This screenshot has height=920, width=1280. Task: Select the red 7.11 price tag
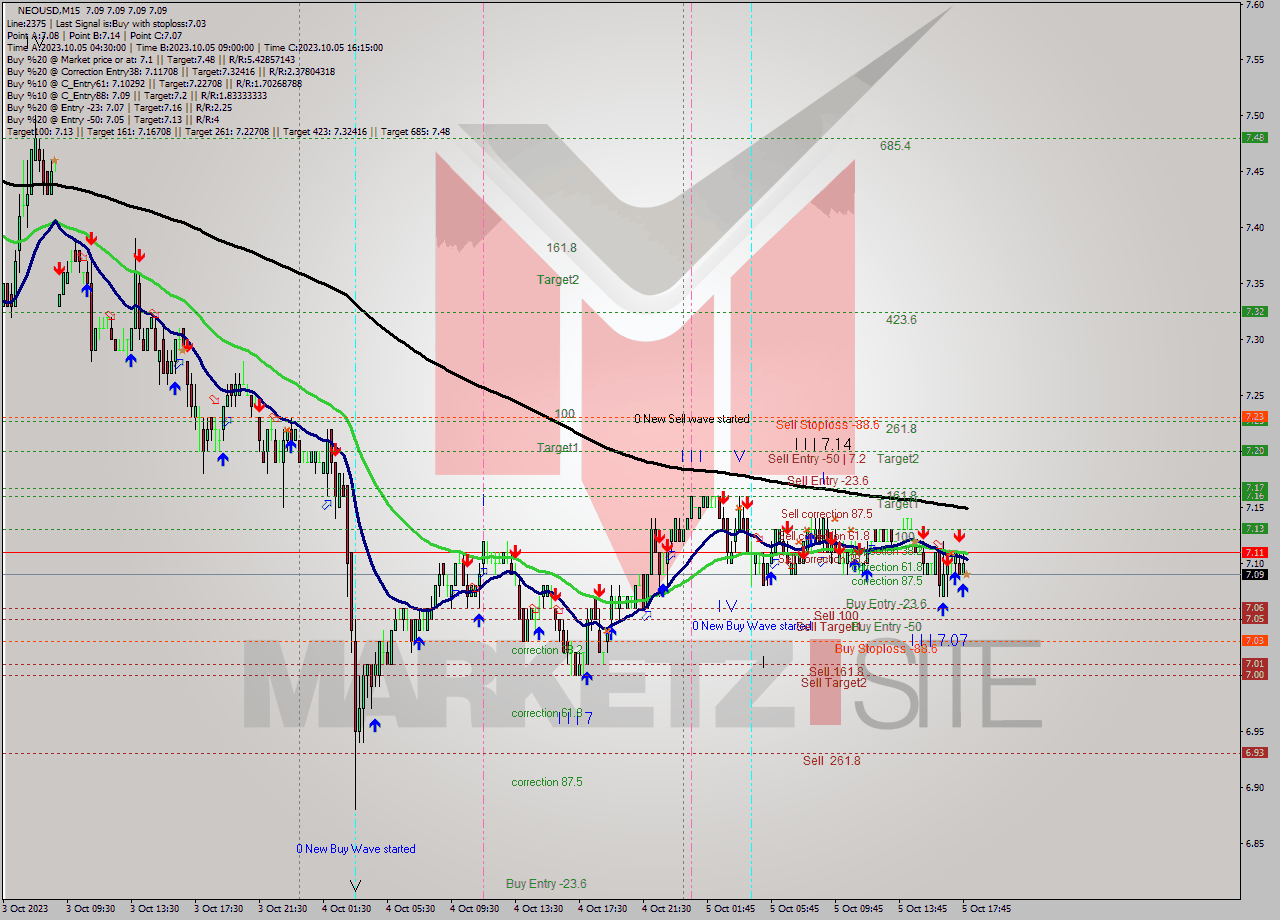pos(1254,552)
